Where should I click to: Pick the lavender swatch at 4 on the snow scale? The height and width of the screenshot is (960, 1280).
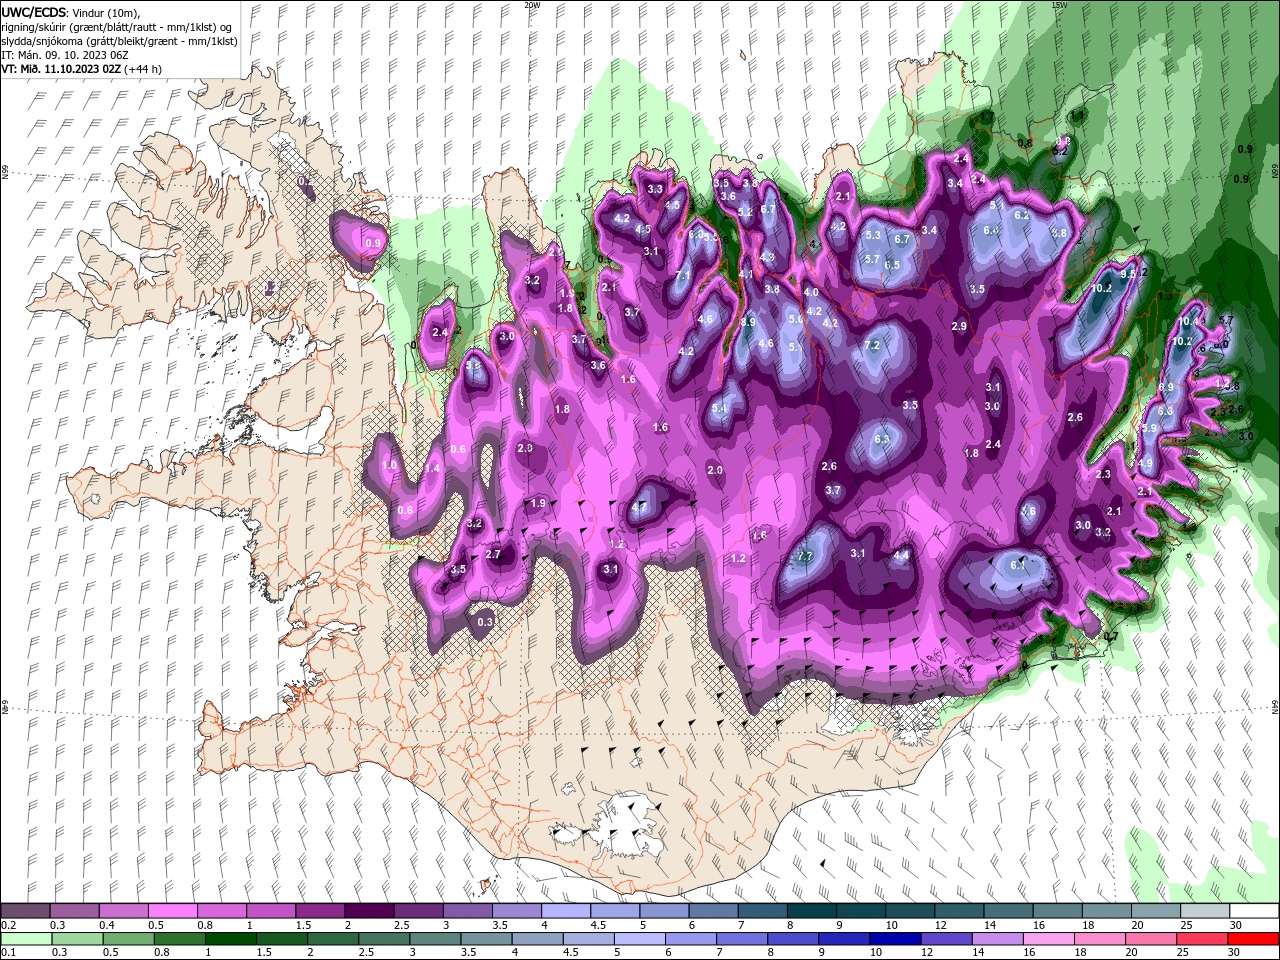coord(565,911)
